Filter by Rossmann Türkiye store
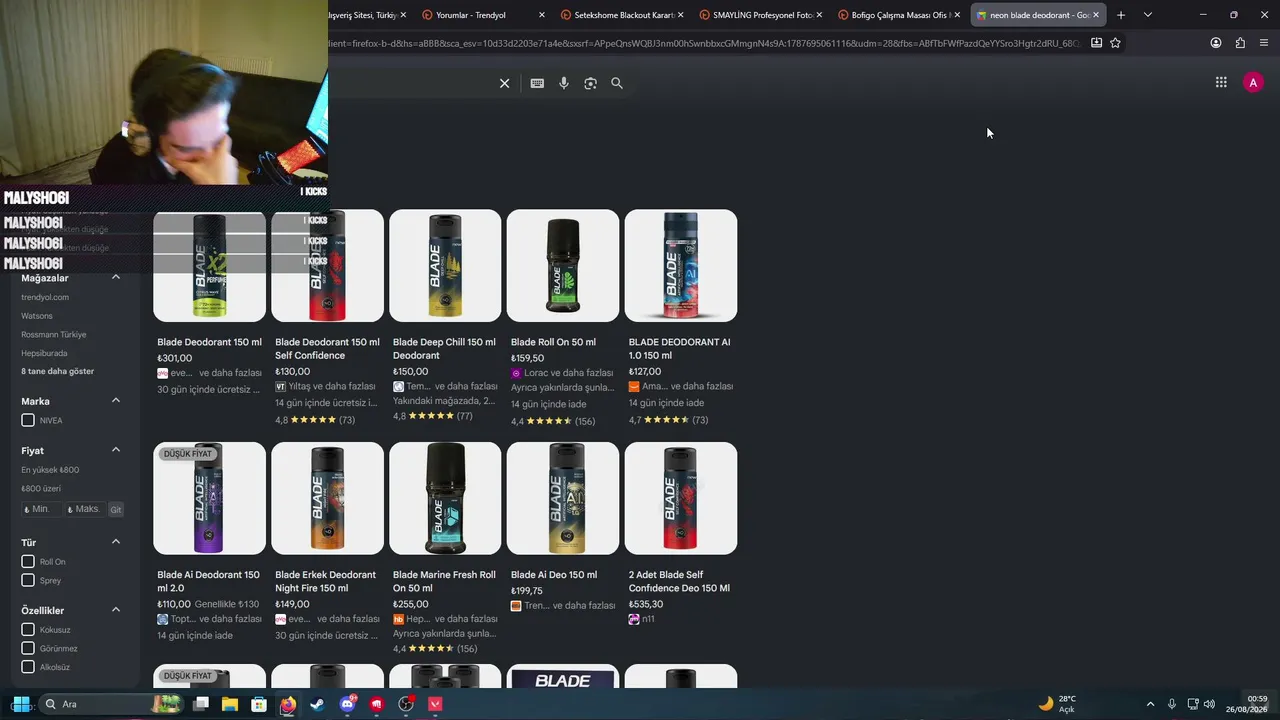This screenshot has height=720, width=1280. 54,335
